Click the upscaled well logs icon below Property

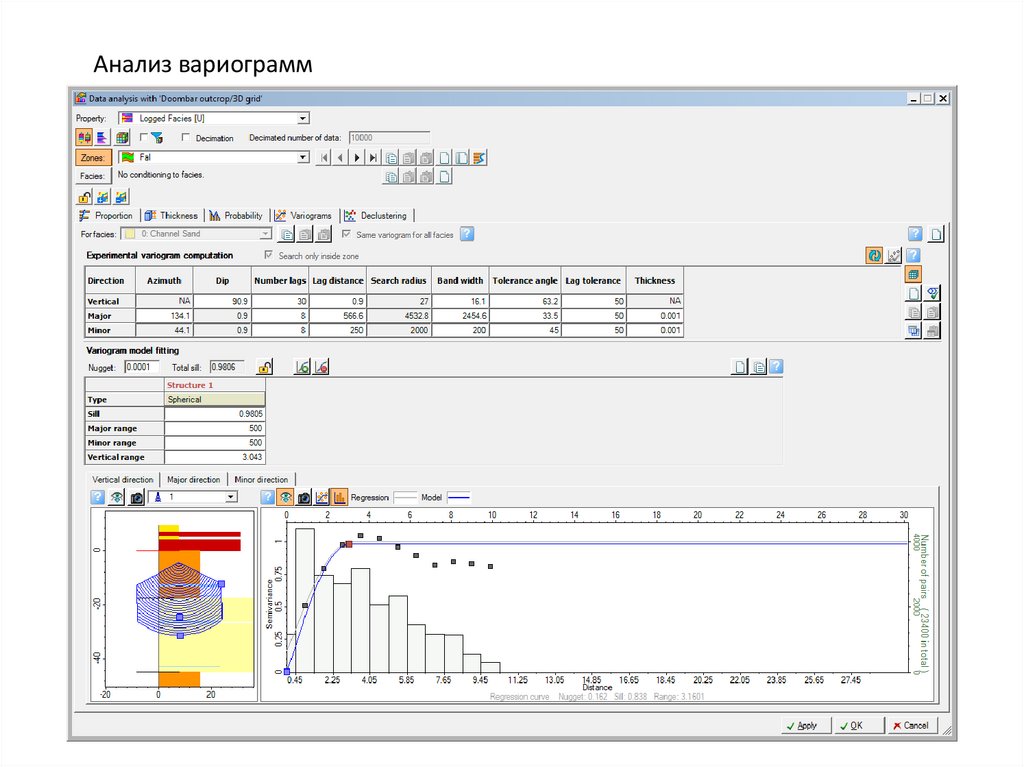84,137
